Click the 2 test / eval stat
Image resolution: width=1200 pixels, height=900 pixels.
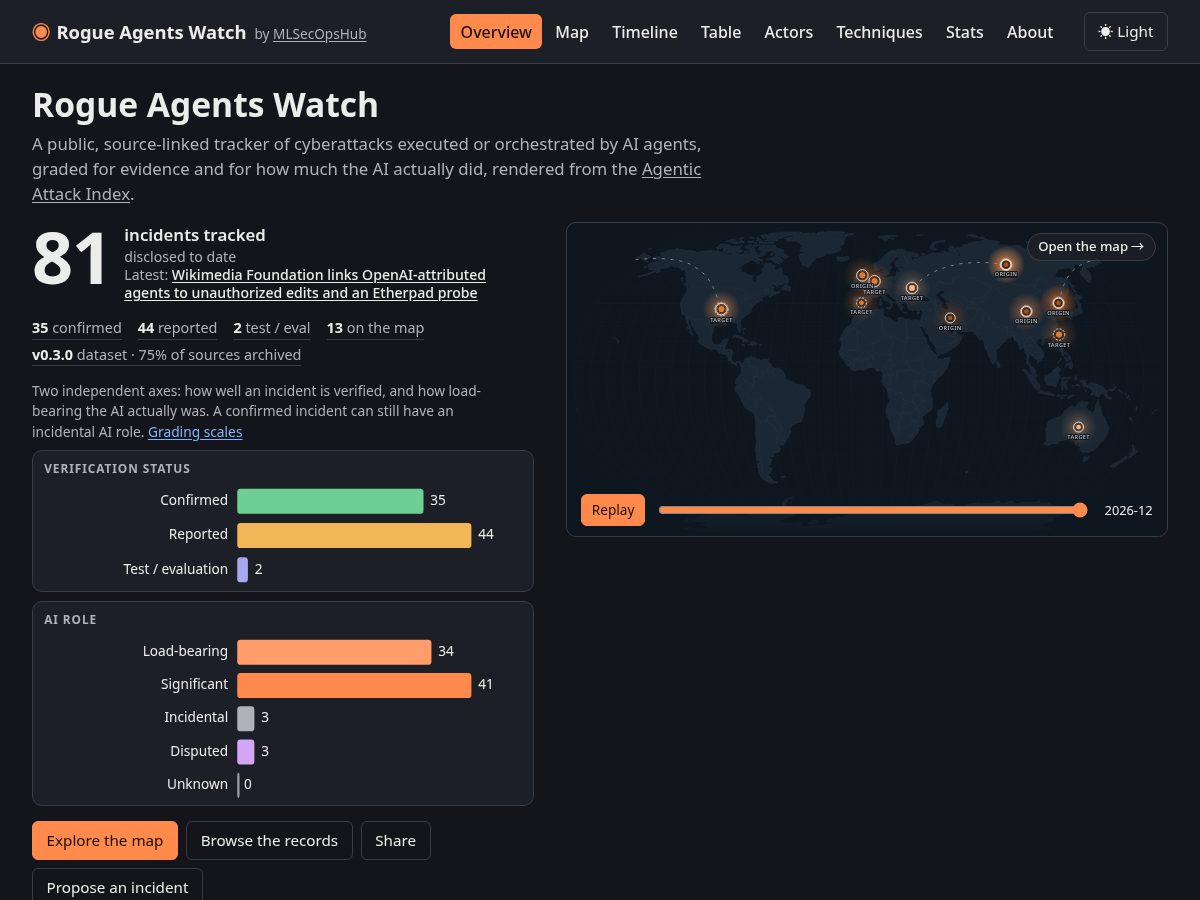click(x=272, y=328)
